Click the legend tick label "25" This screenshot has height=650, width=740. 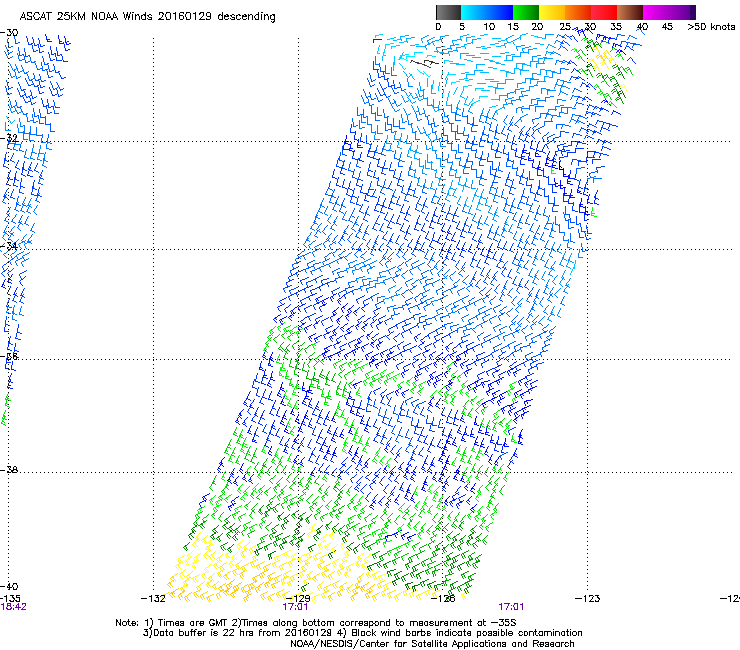click(x=565, y=27)
